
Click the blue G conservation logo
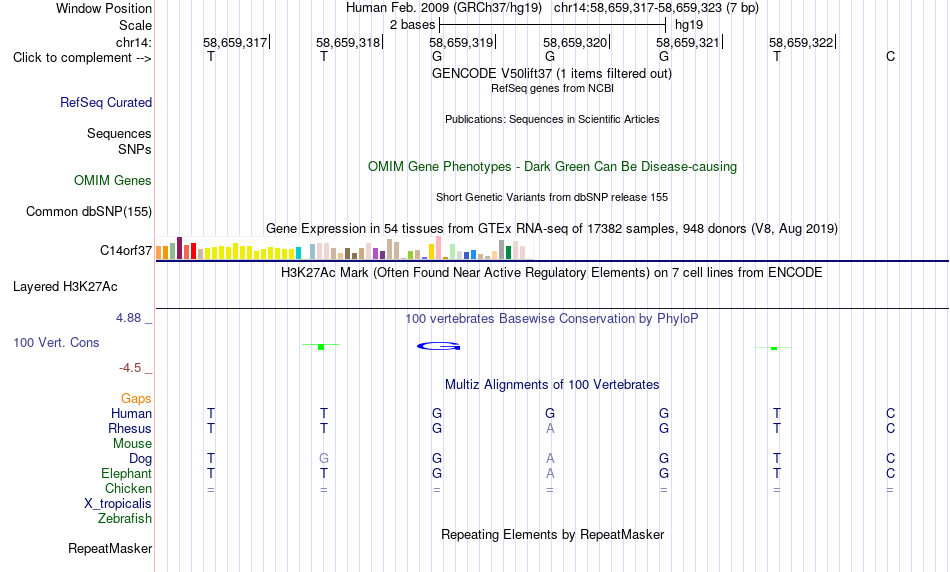[439, 346]
